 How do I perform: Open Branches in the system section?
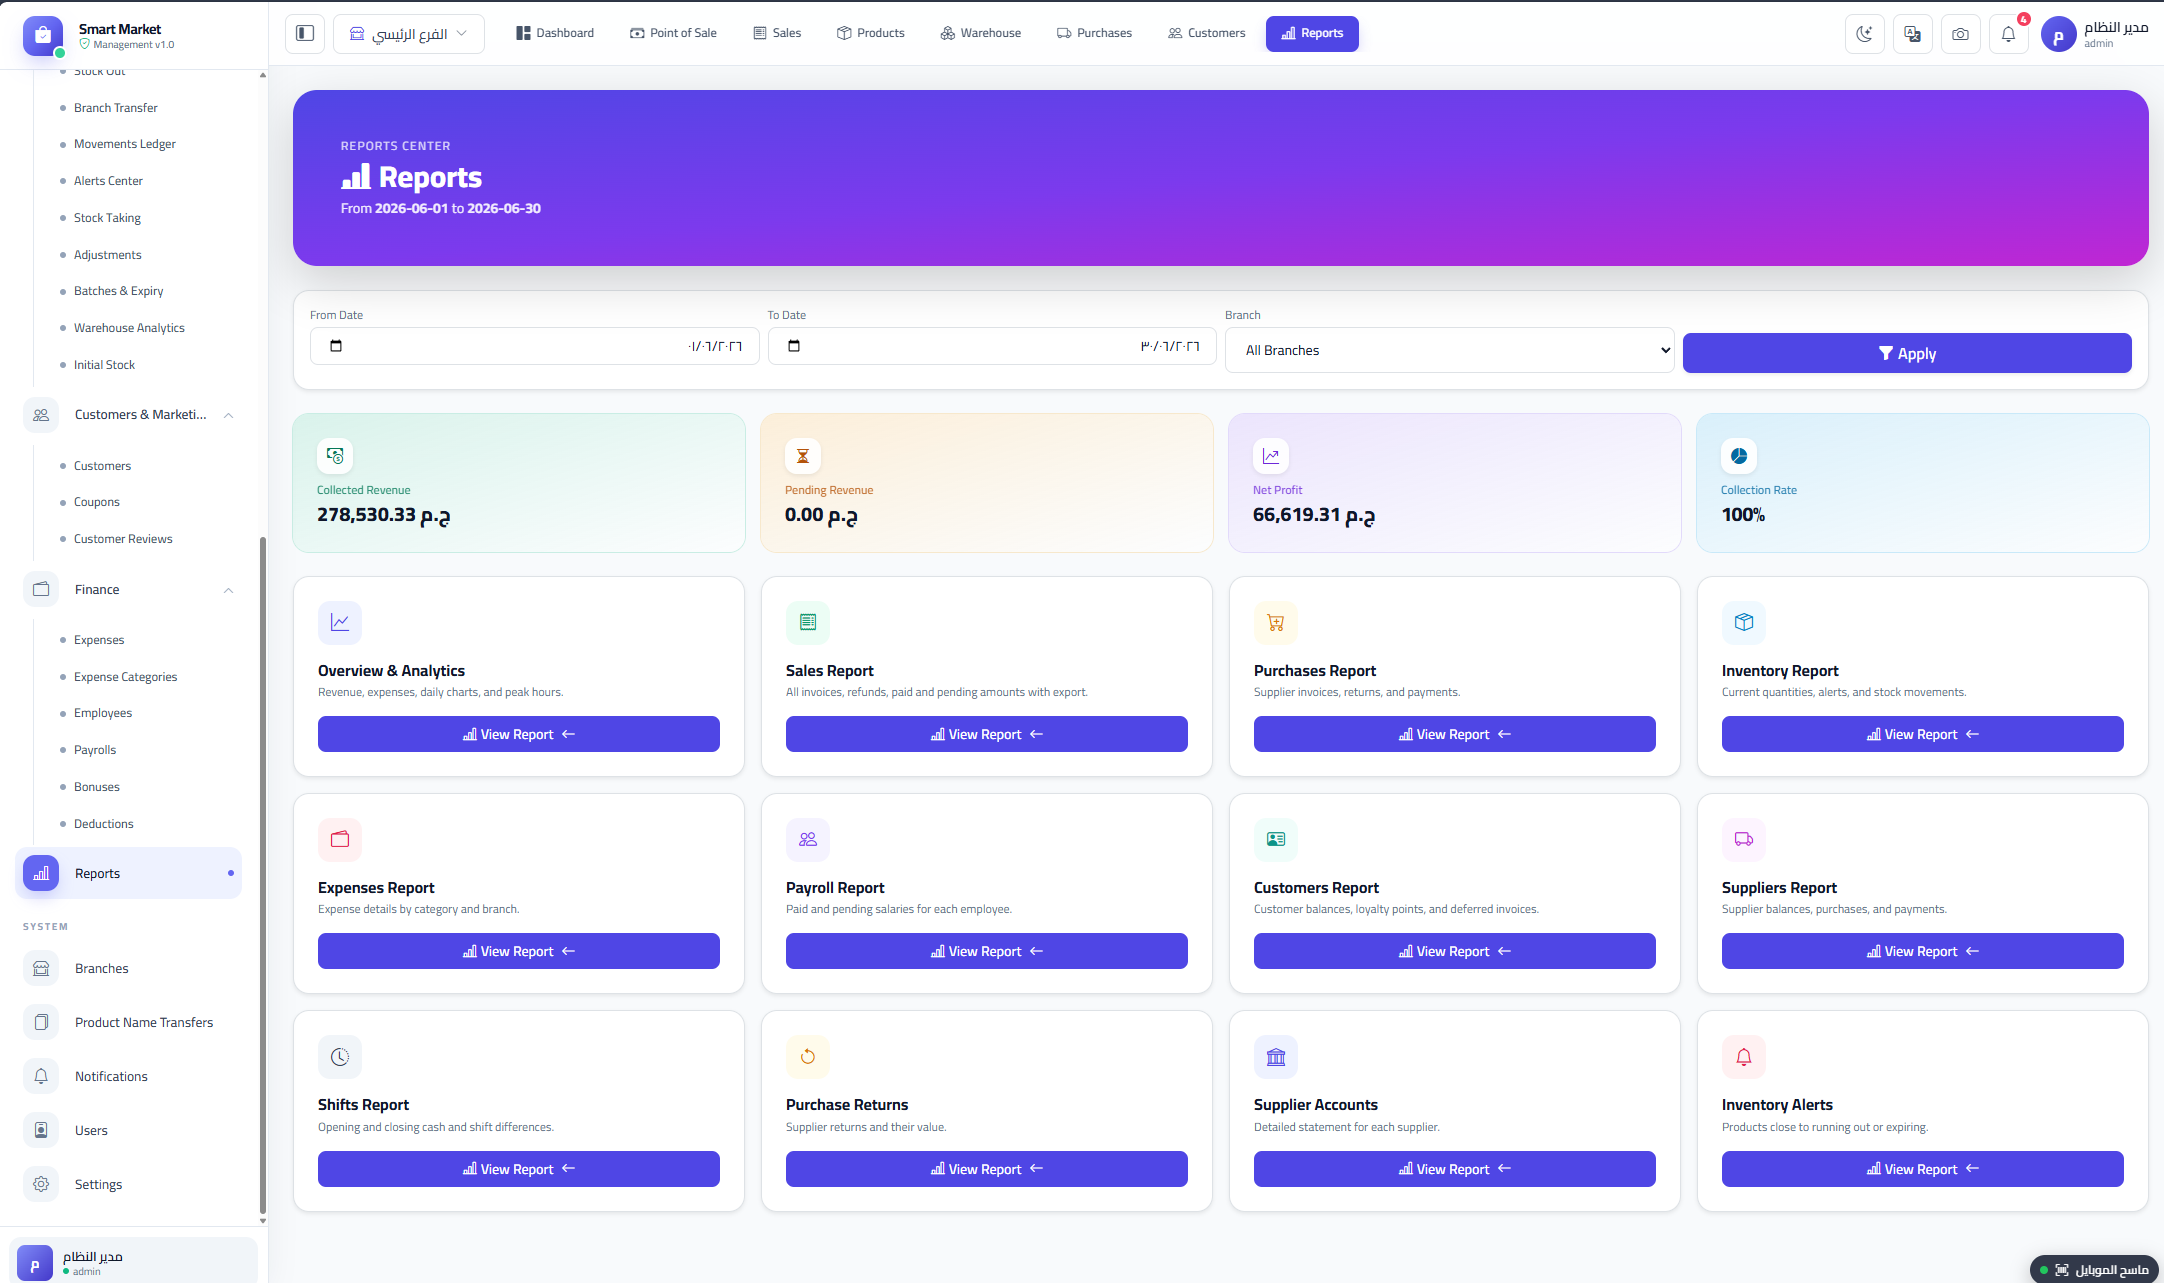click(129, 968)
